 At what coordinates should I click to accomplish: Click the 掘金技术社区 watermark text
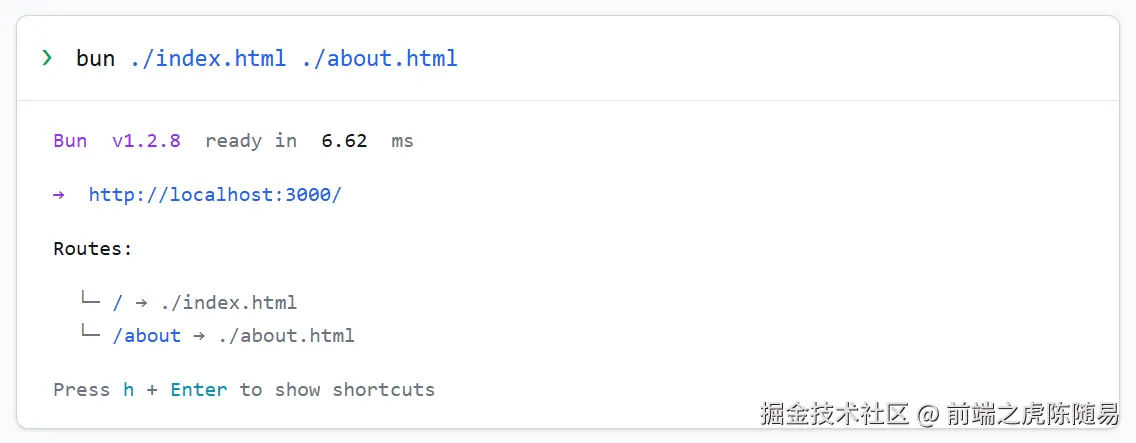tap(833, 413)
